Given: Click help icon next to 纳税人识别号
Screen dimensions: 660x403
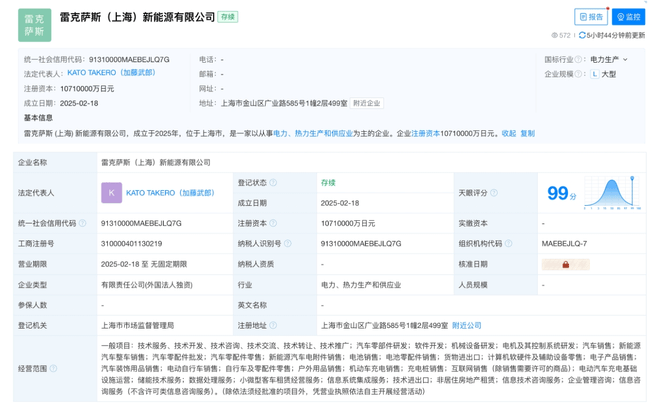Looking at the screenshot, I should (x=287, y=243).
